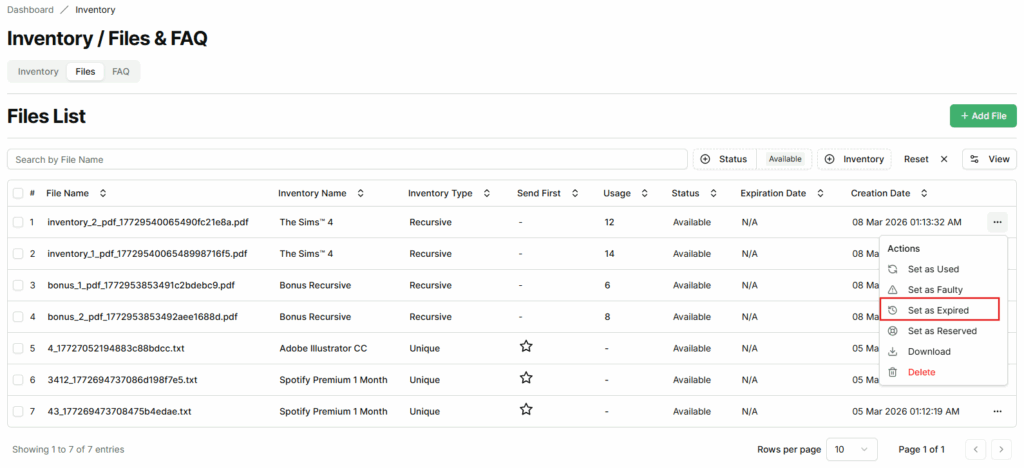Check the box for inventory_2_pdf file row
The image size is (1024, 468).
pyautogui.click(x=17, y=222)
